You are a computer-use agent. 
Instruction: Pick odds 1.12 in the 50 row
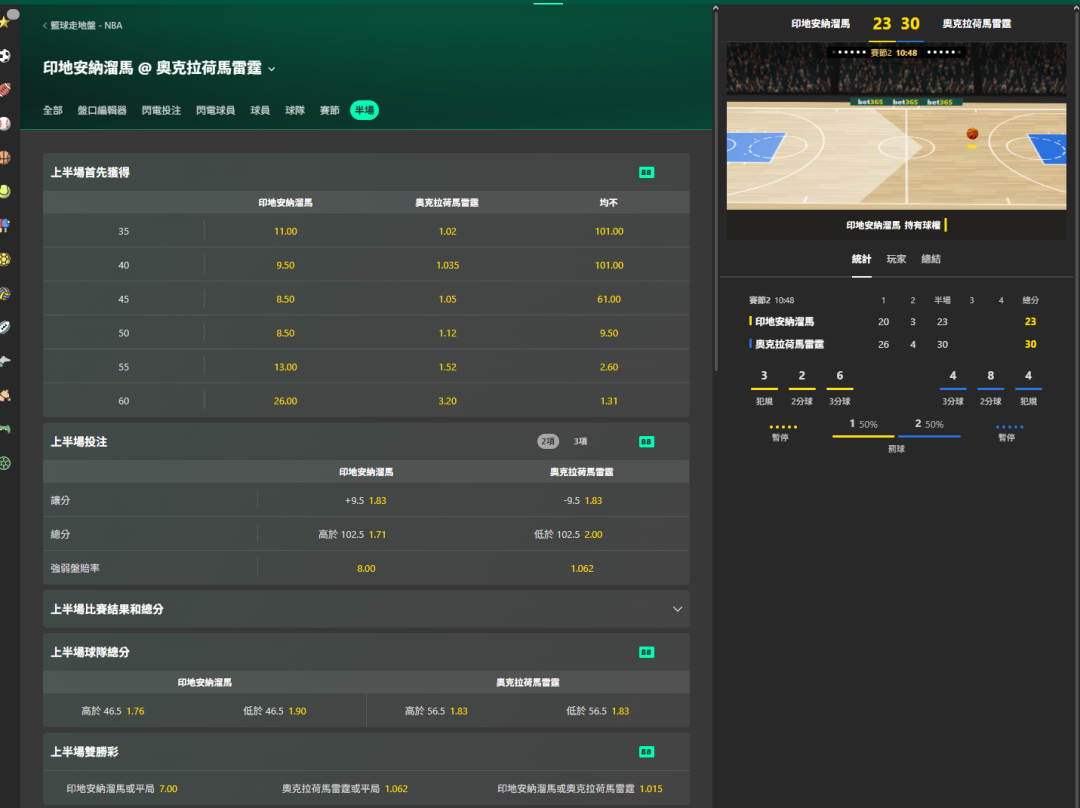448,333
